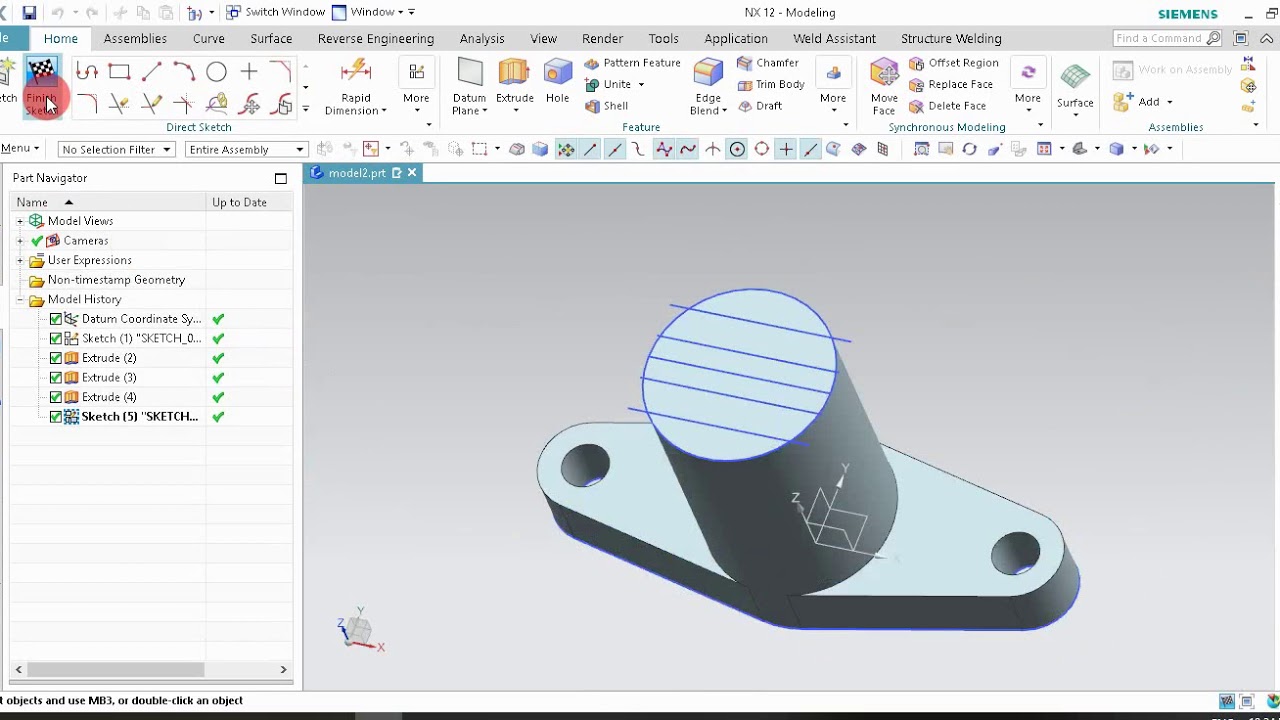Image resolution: width=1280 pixels, height=720 pixels.
Task: Click in the Find a Command field
Action: tap(1160, 39)
